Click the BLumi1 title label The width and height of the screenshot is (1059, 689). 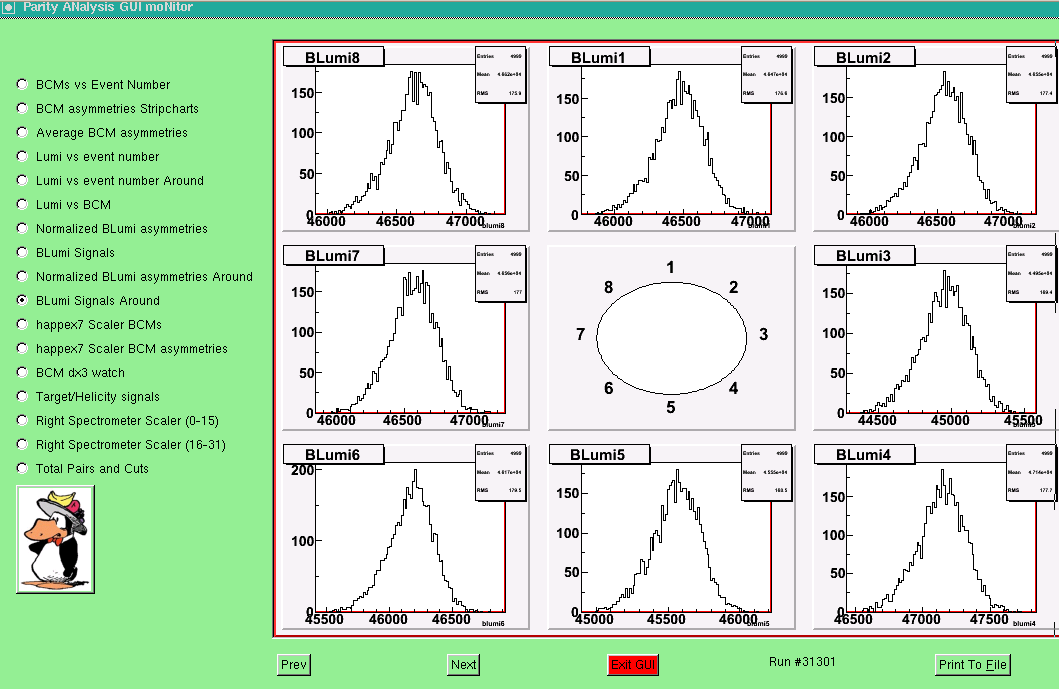coord(600,57)
